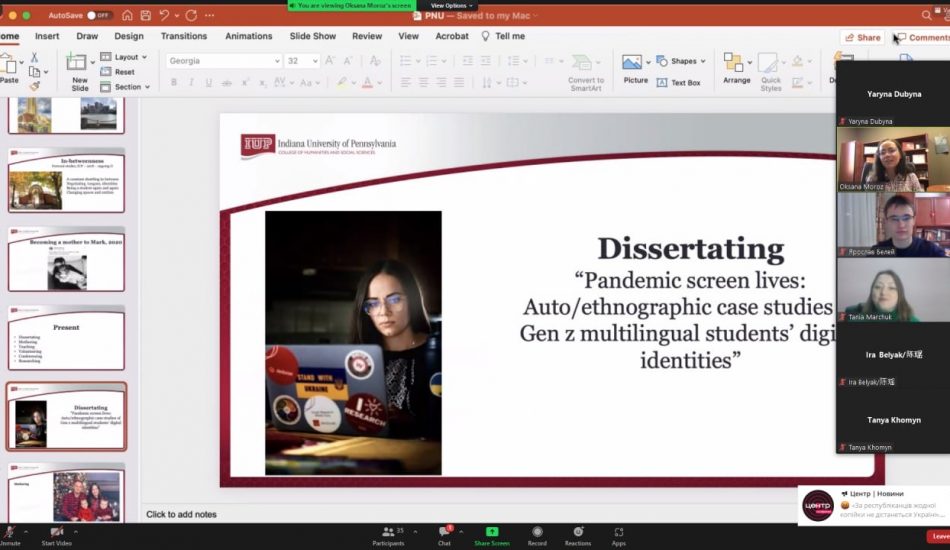Open the font size 32 dropdown

(315, 61)
